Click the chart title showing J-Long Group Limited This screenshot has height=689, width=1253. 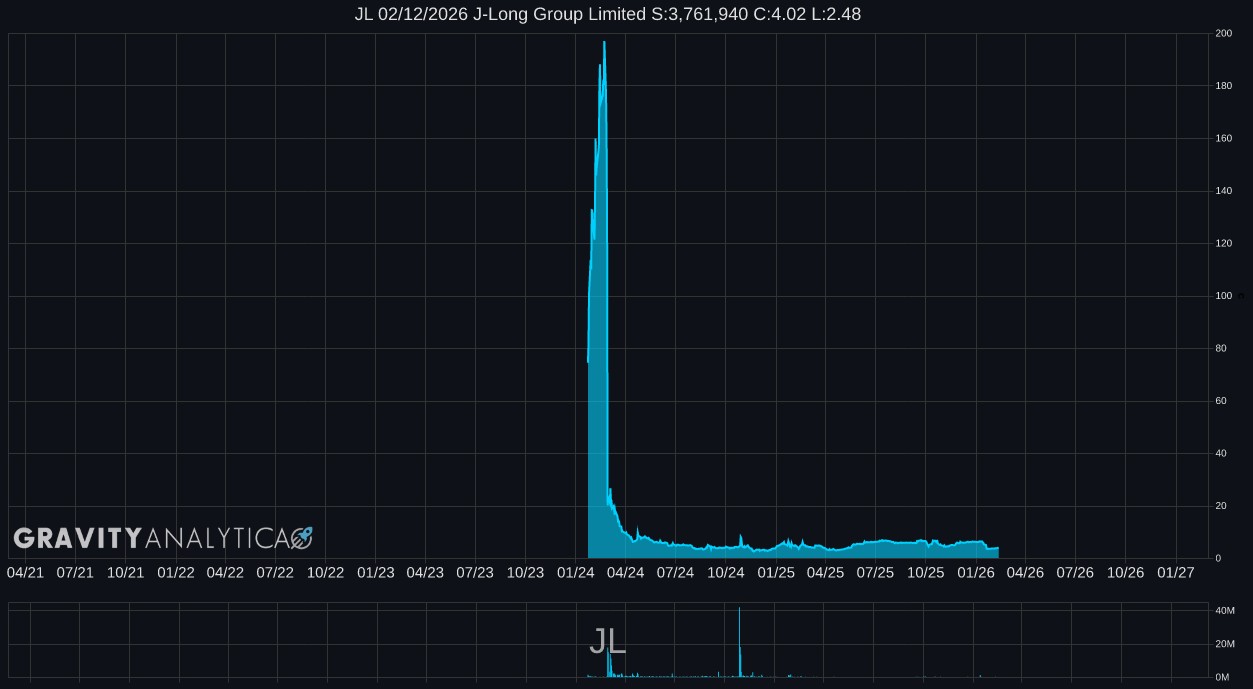(x=607, y=14)
